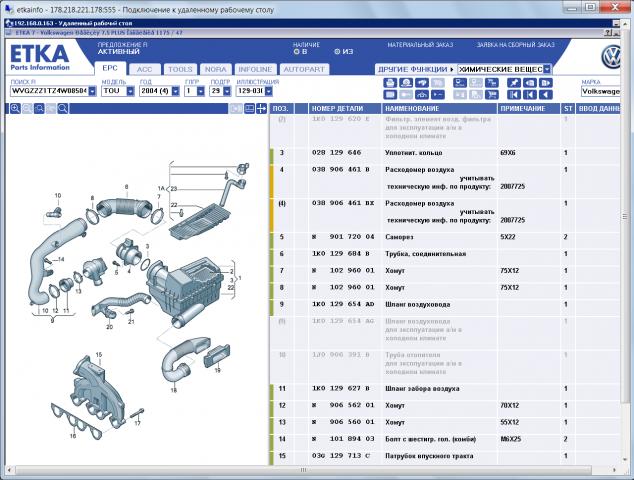Viewport: 634px width, 480px height.
Task: Click the catalog page-back icon beside pushpin
Action: pyautogui.click(x=530, y=83)
